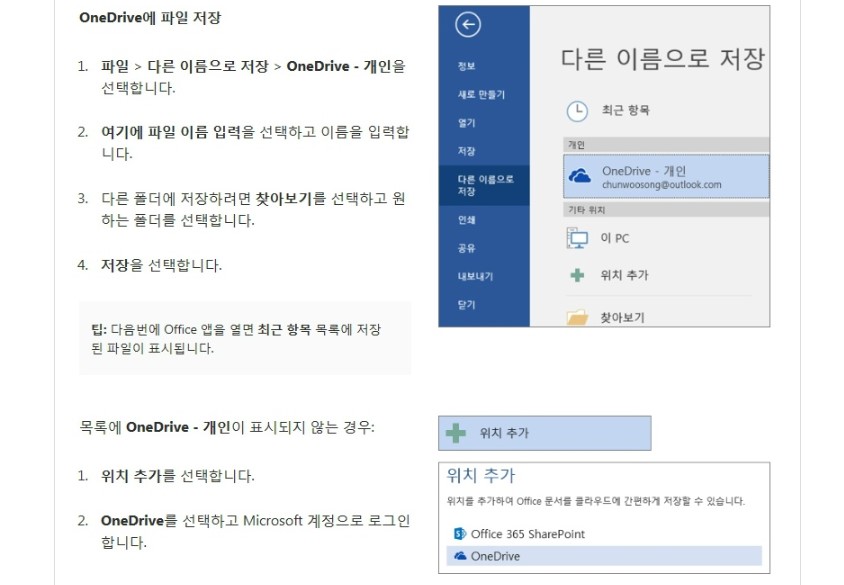Open 인쇄 in the blue sidebar
This screenshot has height=585, width=844.
tap(466, 220)
